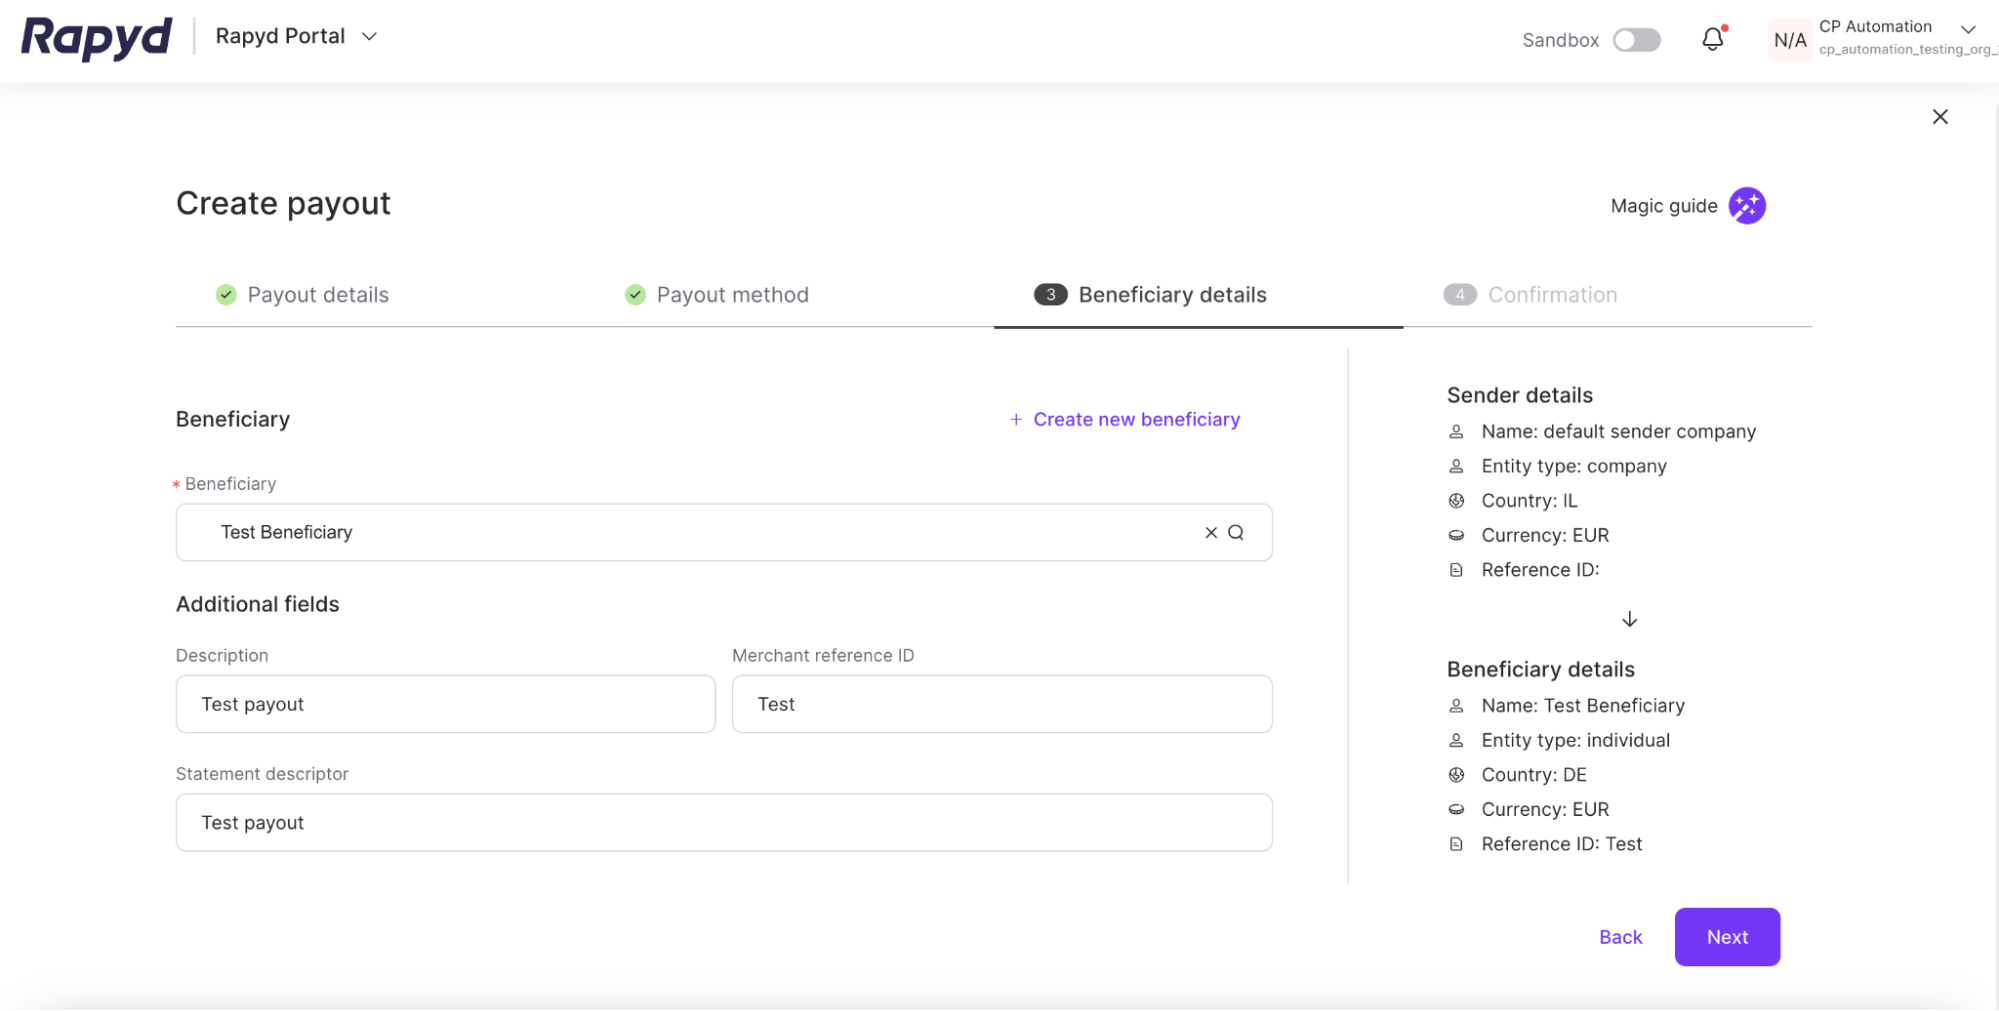Screen dimensions: 1999x1011
Task: Clear the Test Beneficiary selection with the X icon
Action: [1210, 532]
